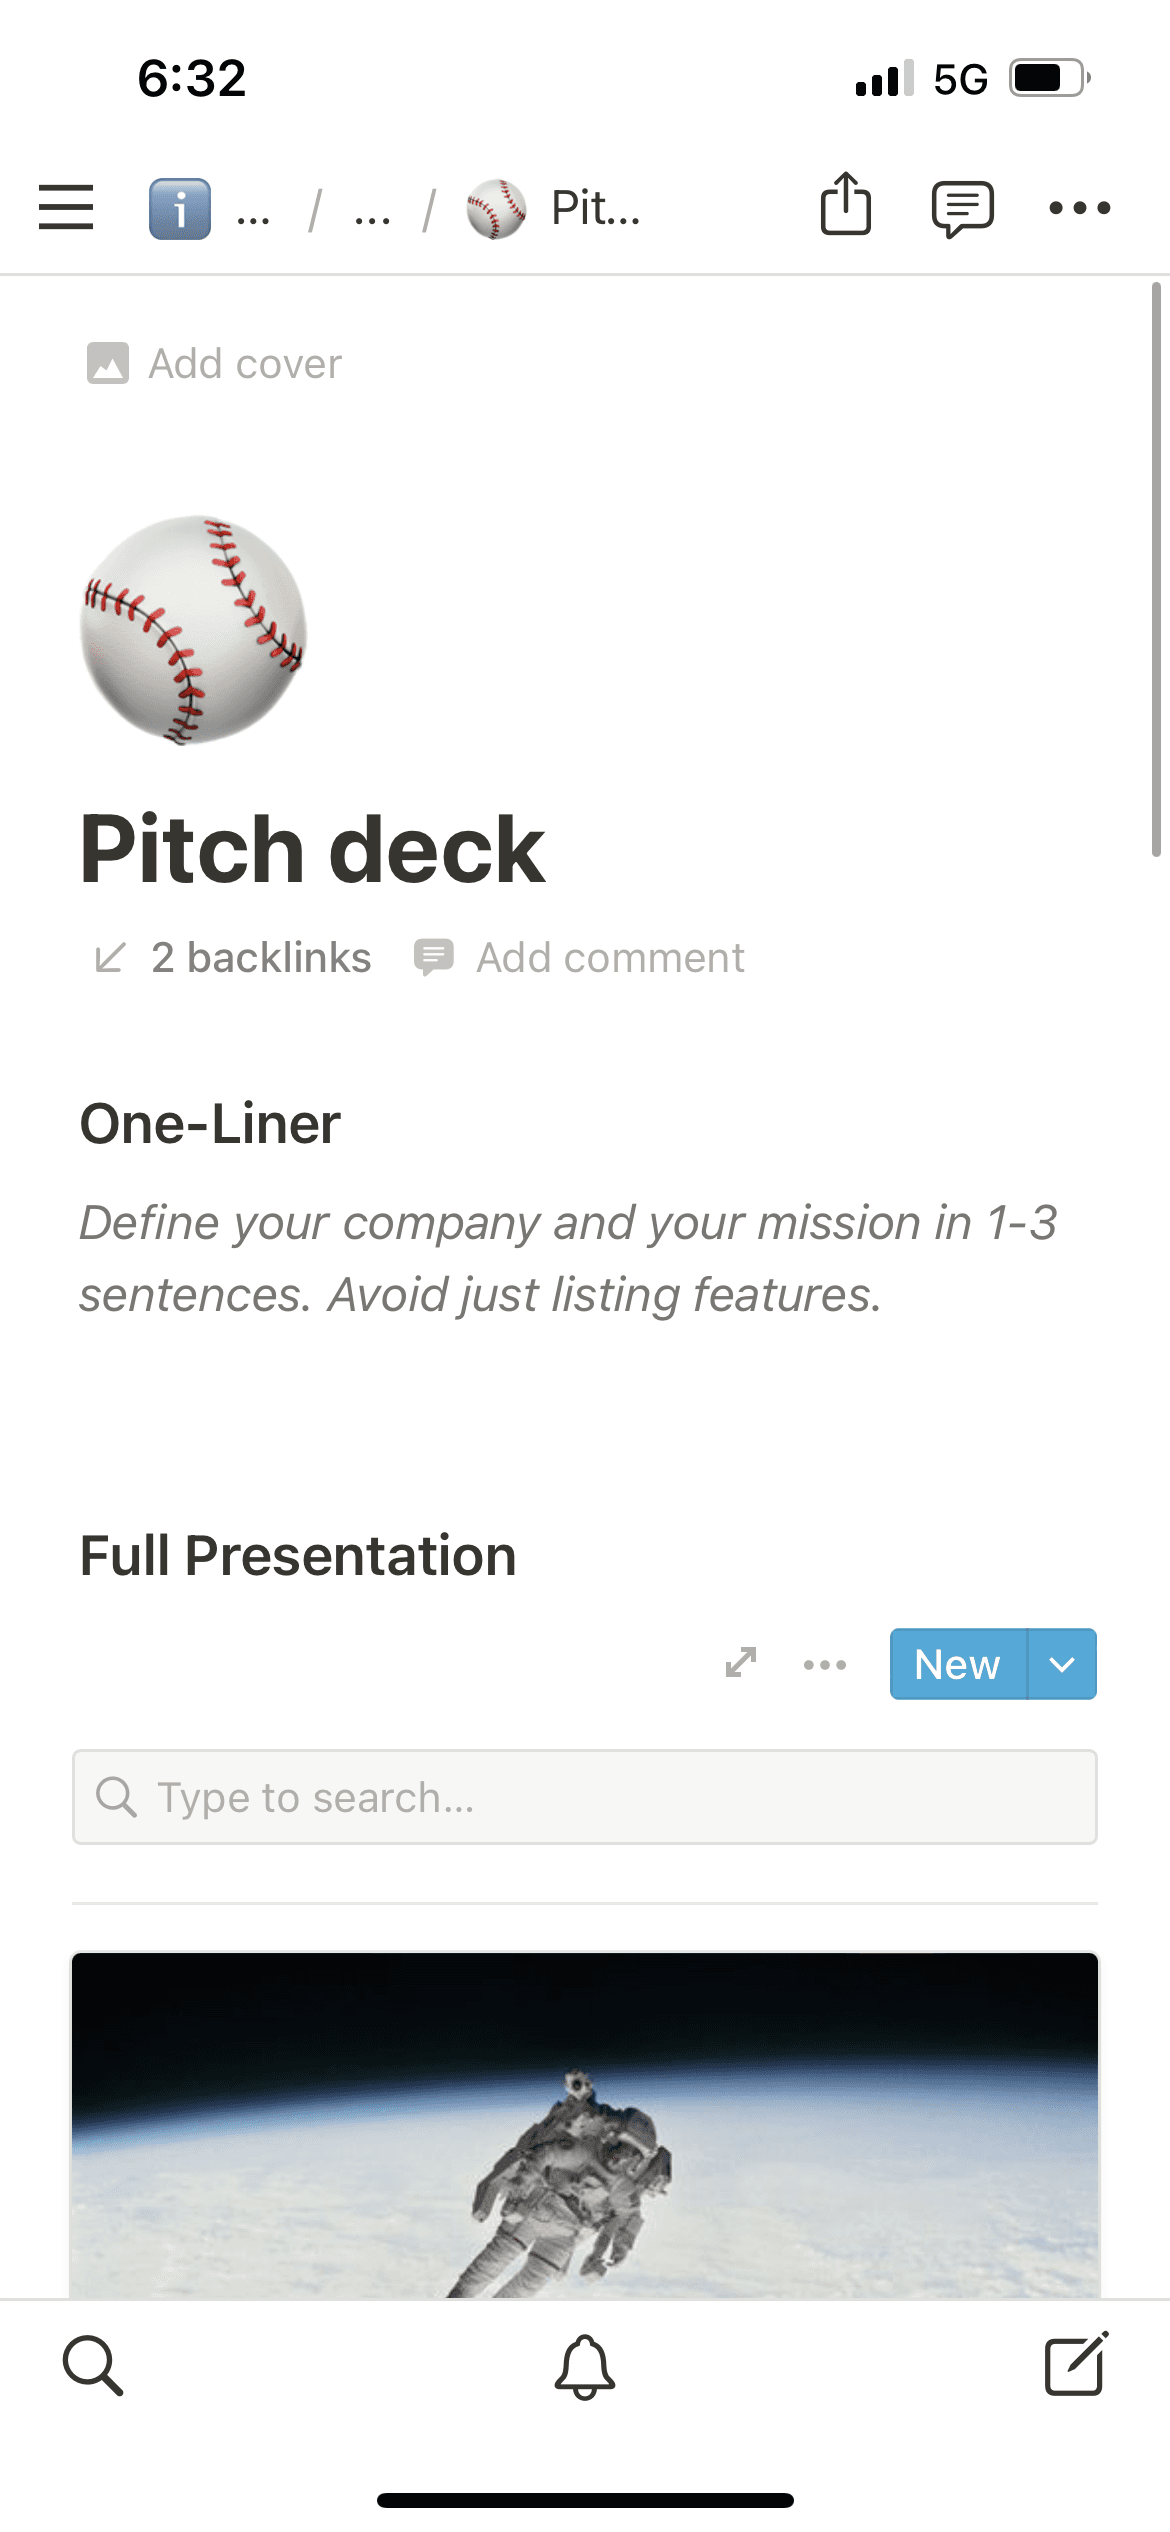Expand the Full Presentation database fullscreen

coord(741,1663)
